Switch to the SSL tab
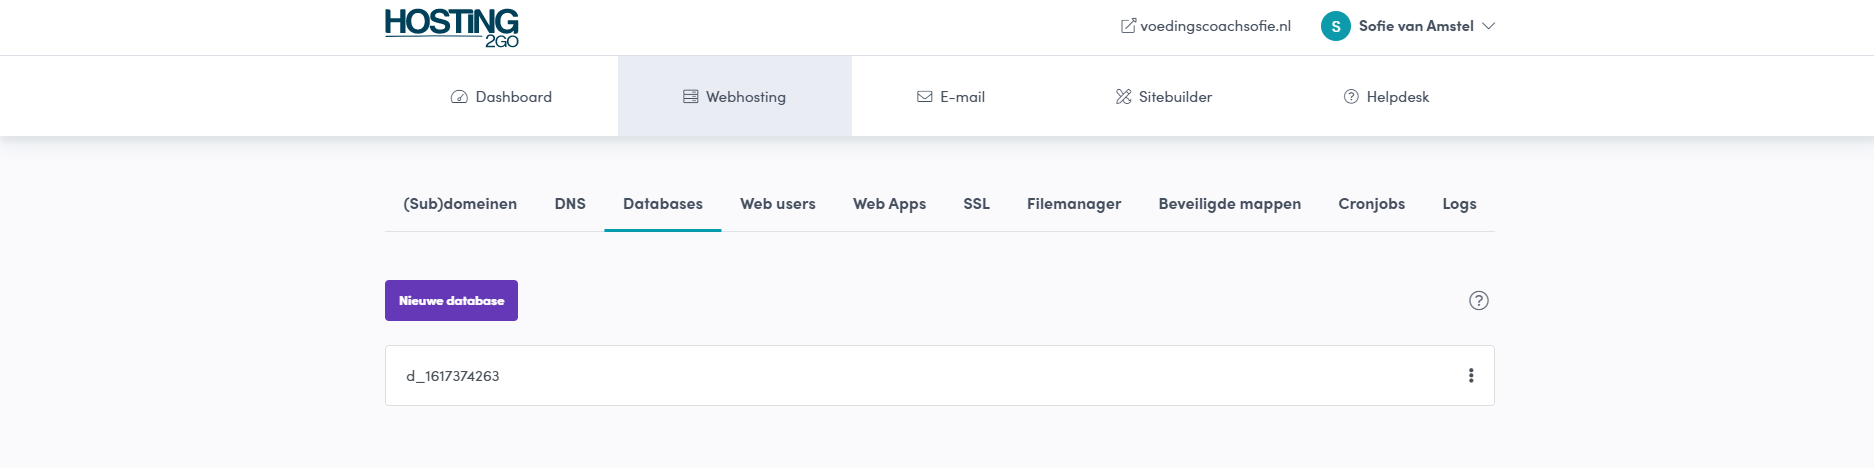 [x=976, y=204]
